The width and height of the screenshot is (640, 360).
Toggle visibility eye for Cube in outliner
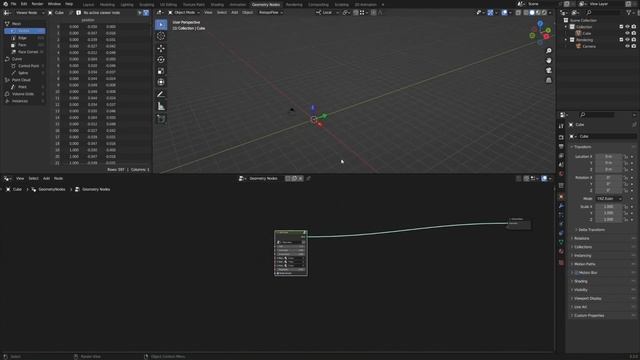(627, 33)
